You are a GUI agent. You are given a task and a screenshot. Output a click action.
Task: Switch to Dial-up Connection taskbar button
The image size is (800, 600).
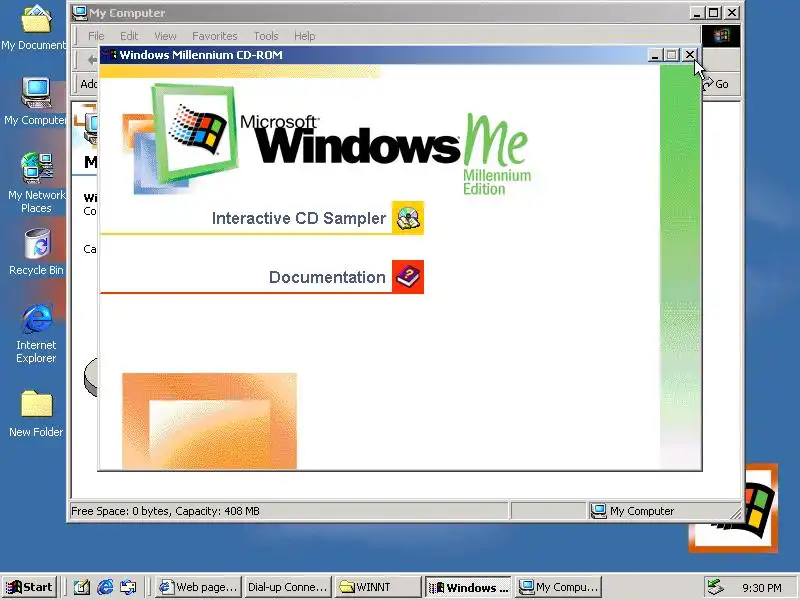[x=287, y=587]
